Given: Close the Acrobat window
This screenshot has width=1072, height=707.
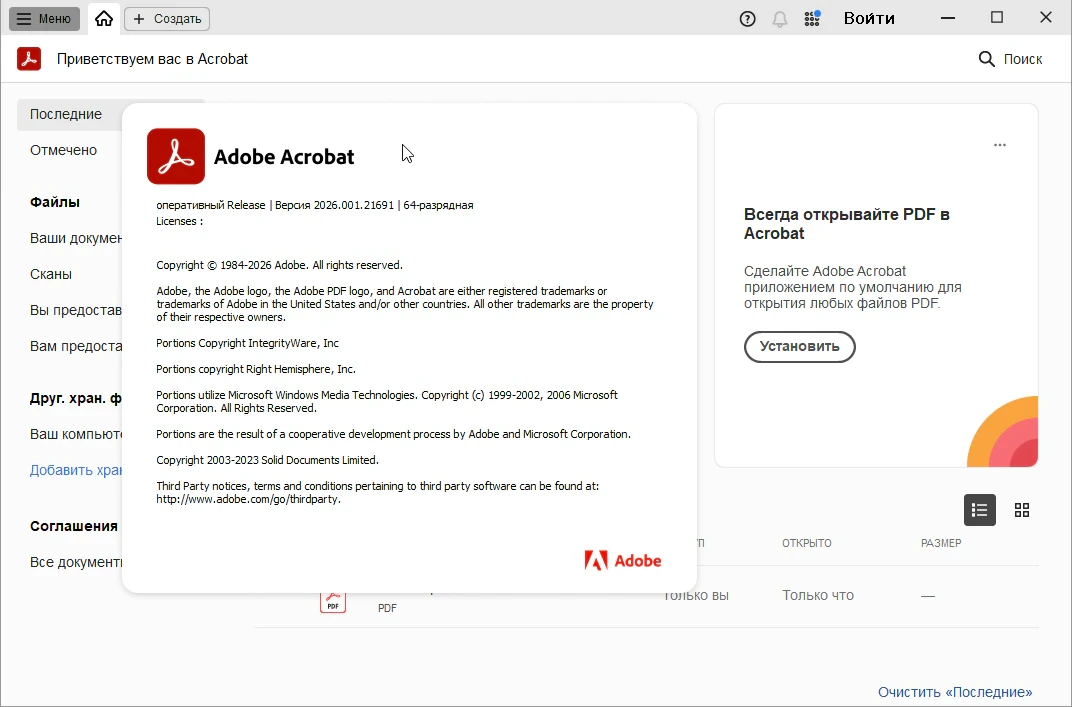Looking at the screenshot, I should (x=1046, y=18).
